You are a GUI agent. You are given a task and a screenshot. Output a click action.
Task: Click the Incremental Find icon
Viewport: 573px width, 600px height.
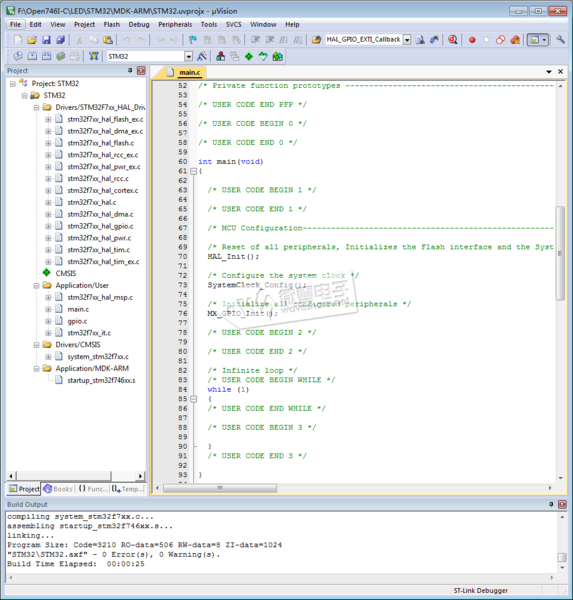434,40
